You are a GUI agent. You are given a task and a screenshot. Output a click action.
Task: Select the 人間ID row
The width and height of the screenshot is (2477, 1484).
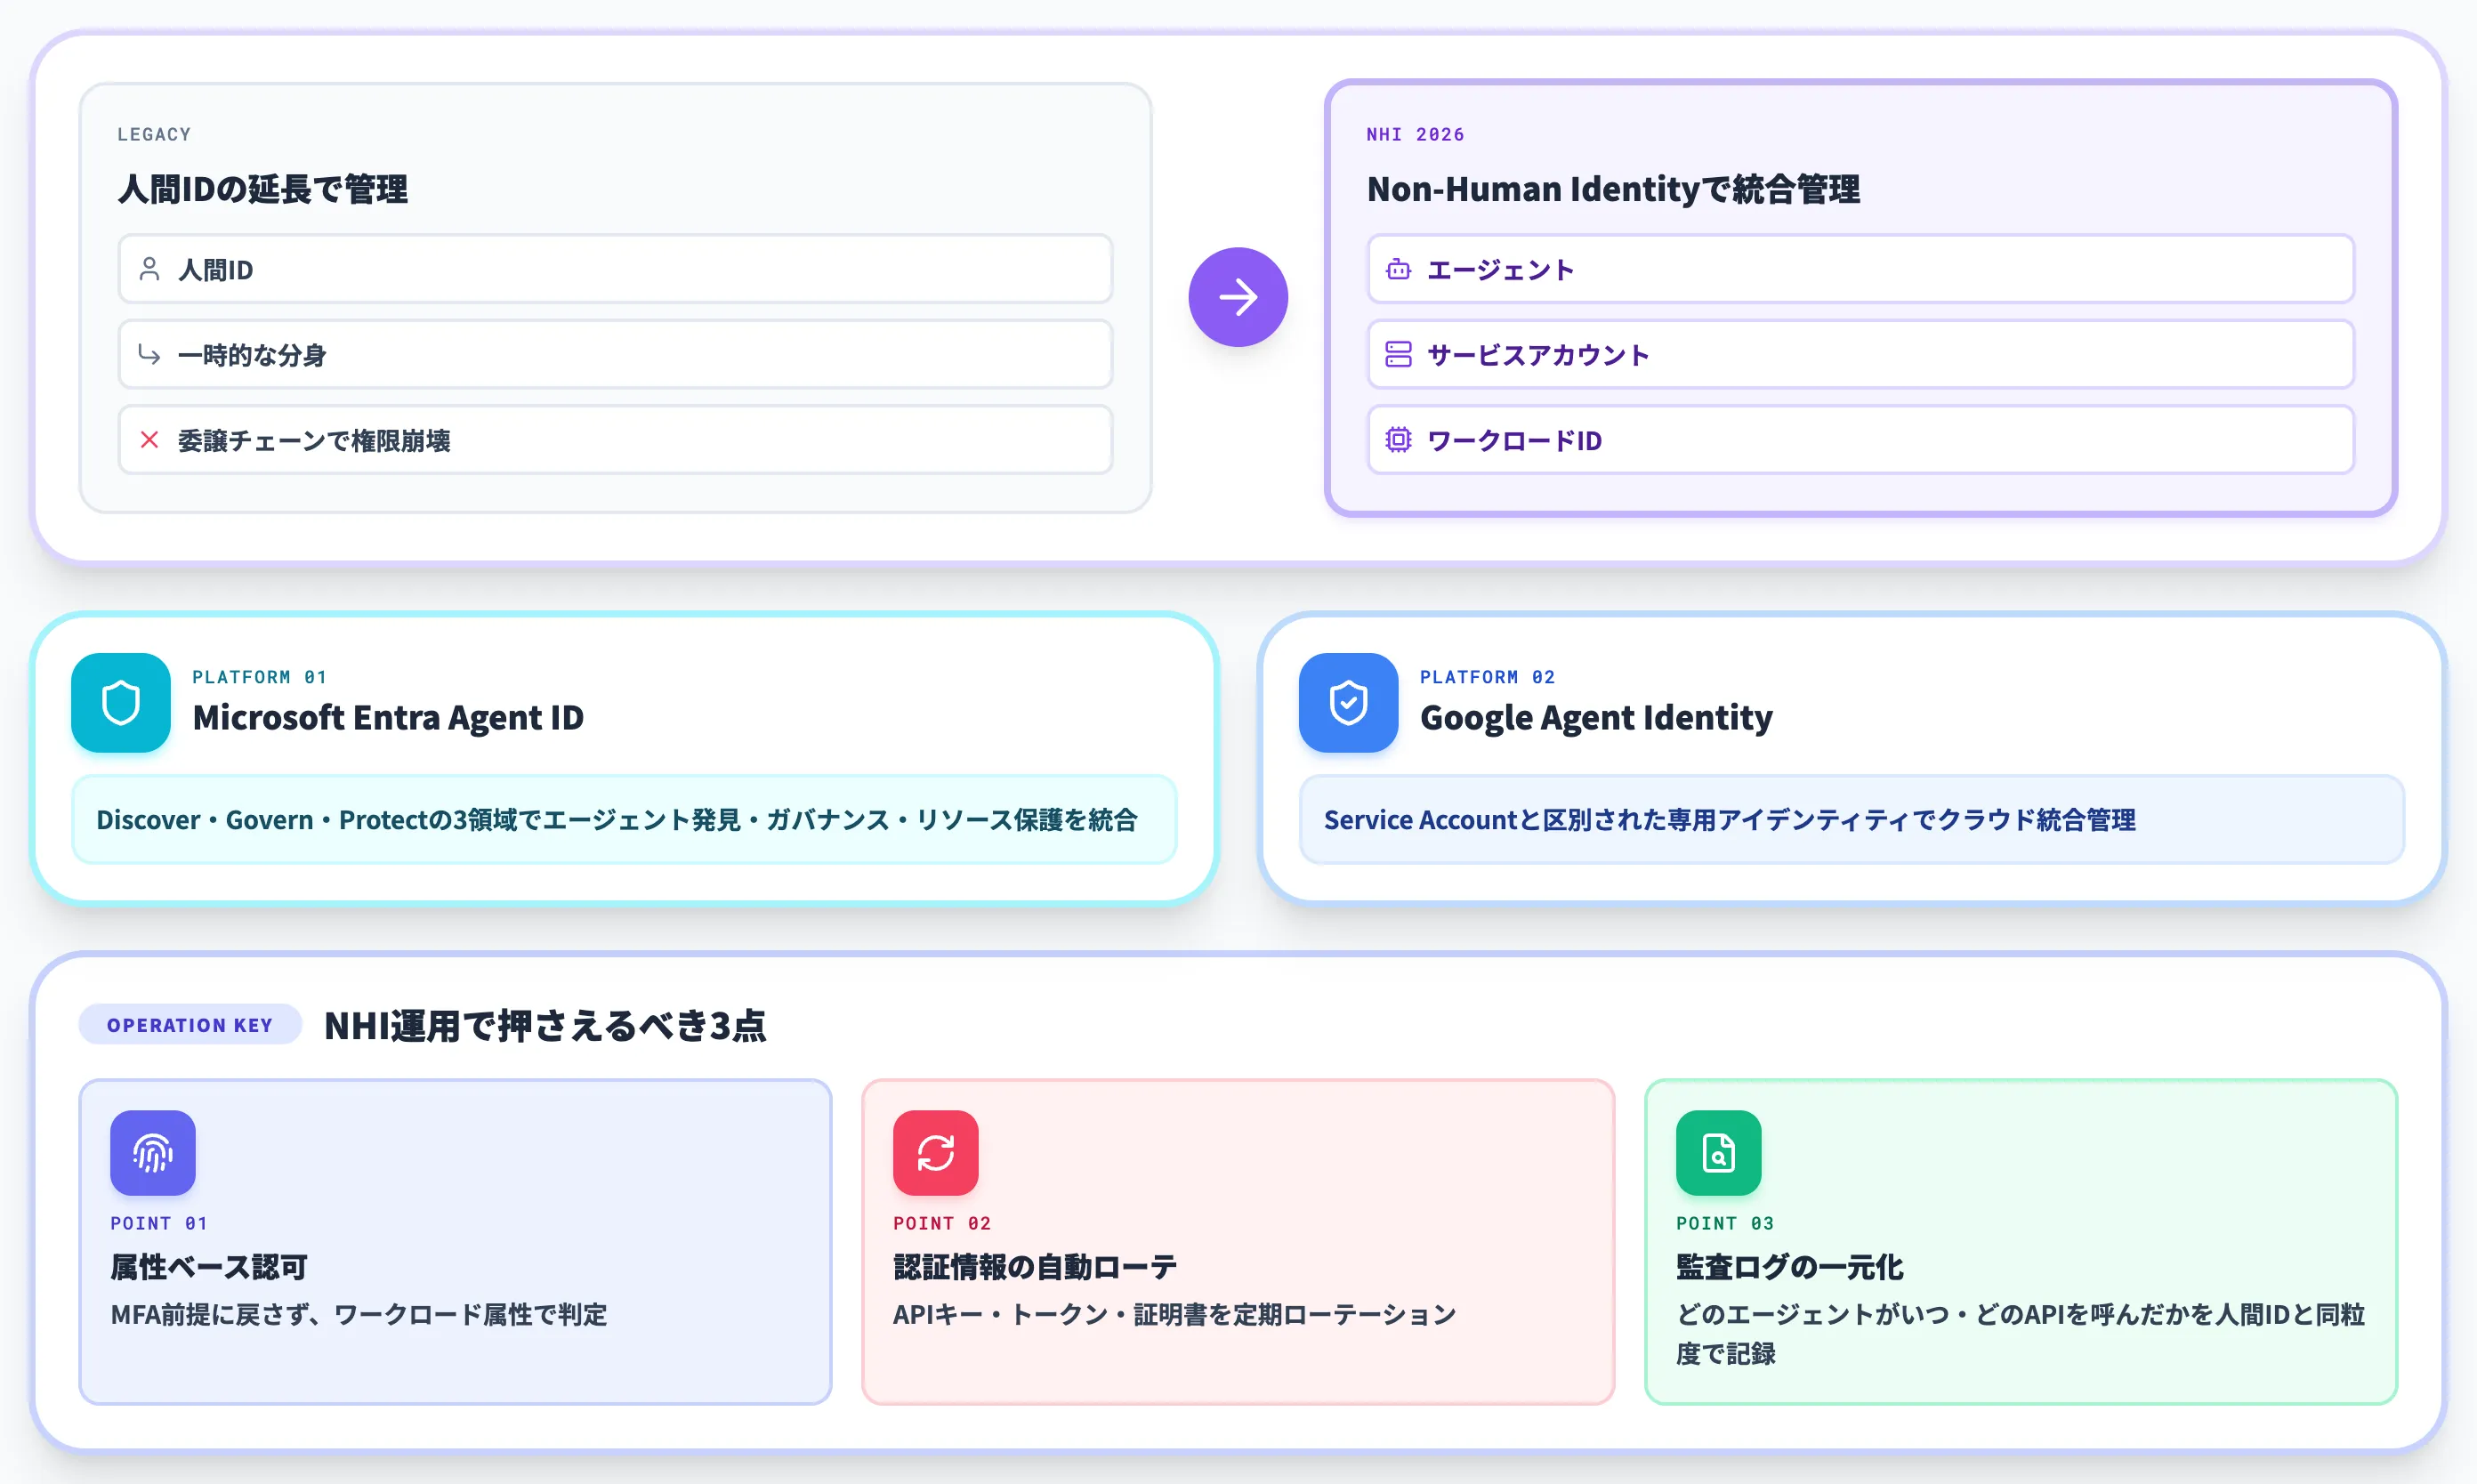[x=615, y=269]
